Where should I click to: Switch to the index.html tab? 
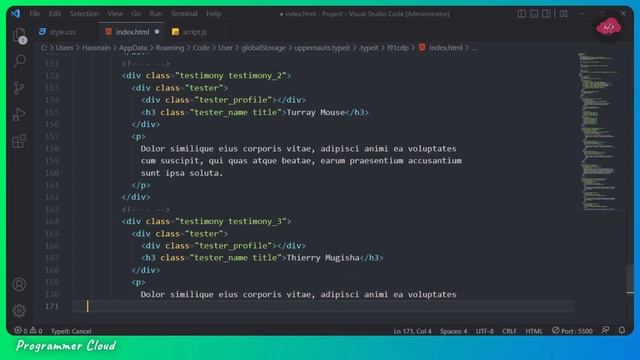[x=132, y=32]
